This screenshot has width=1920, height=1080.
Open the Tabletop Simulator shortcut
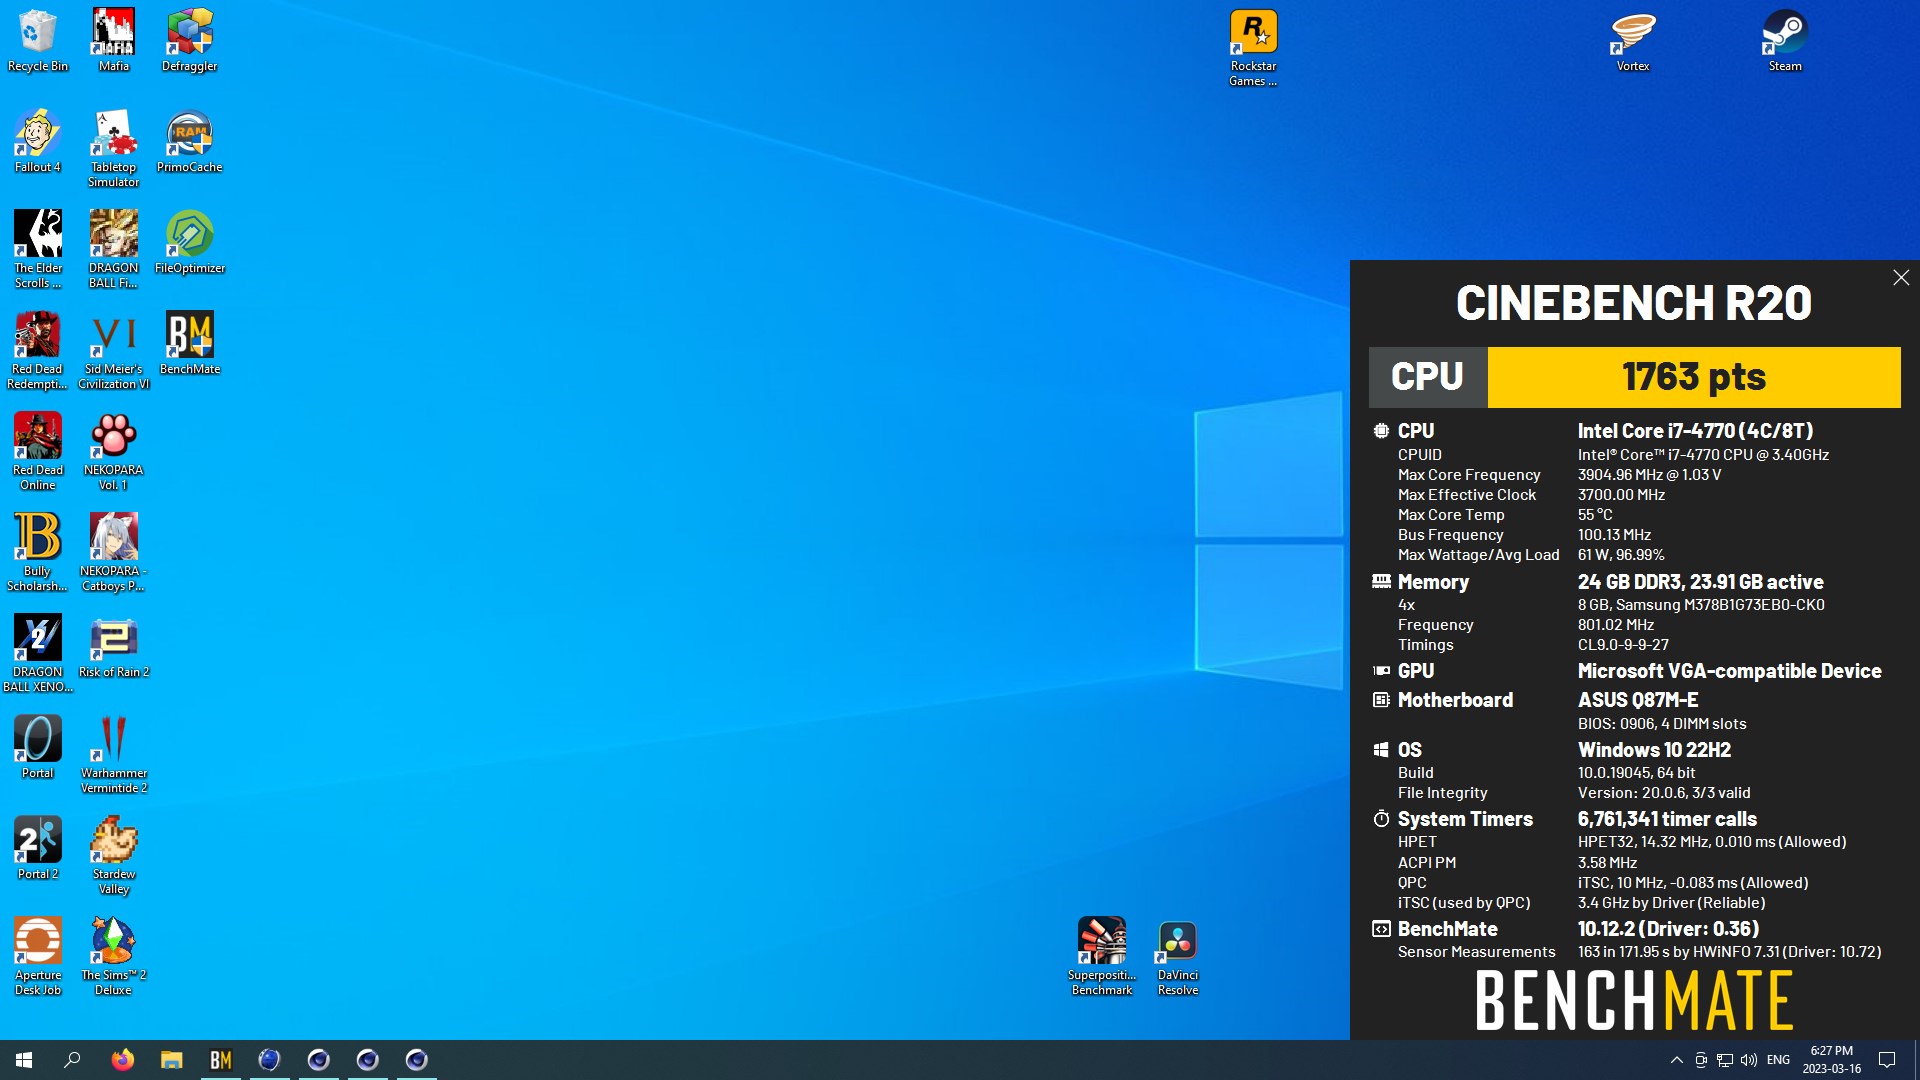point(114,149)
